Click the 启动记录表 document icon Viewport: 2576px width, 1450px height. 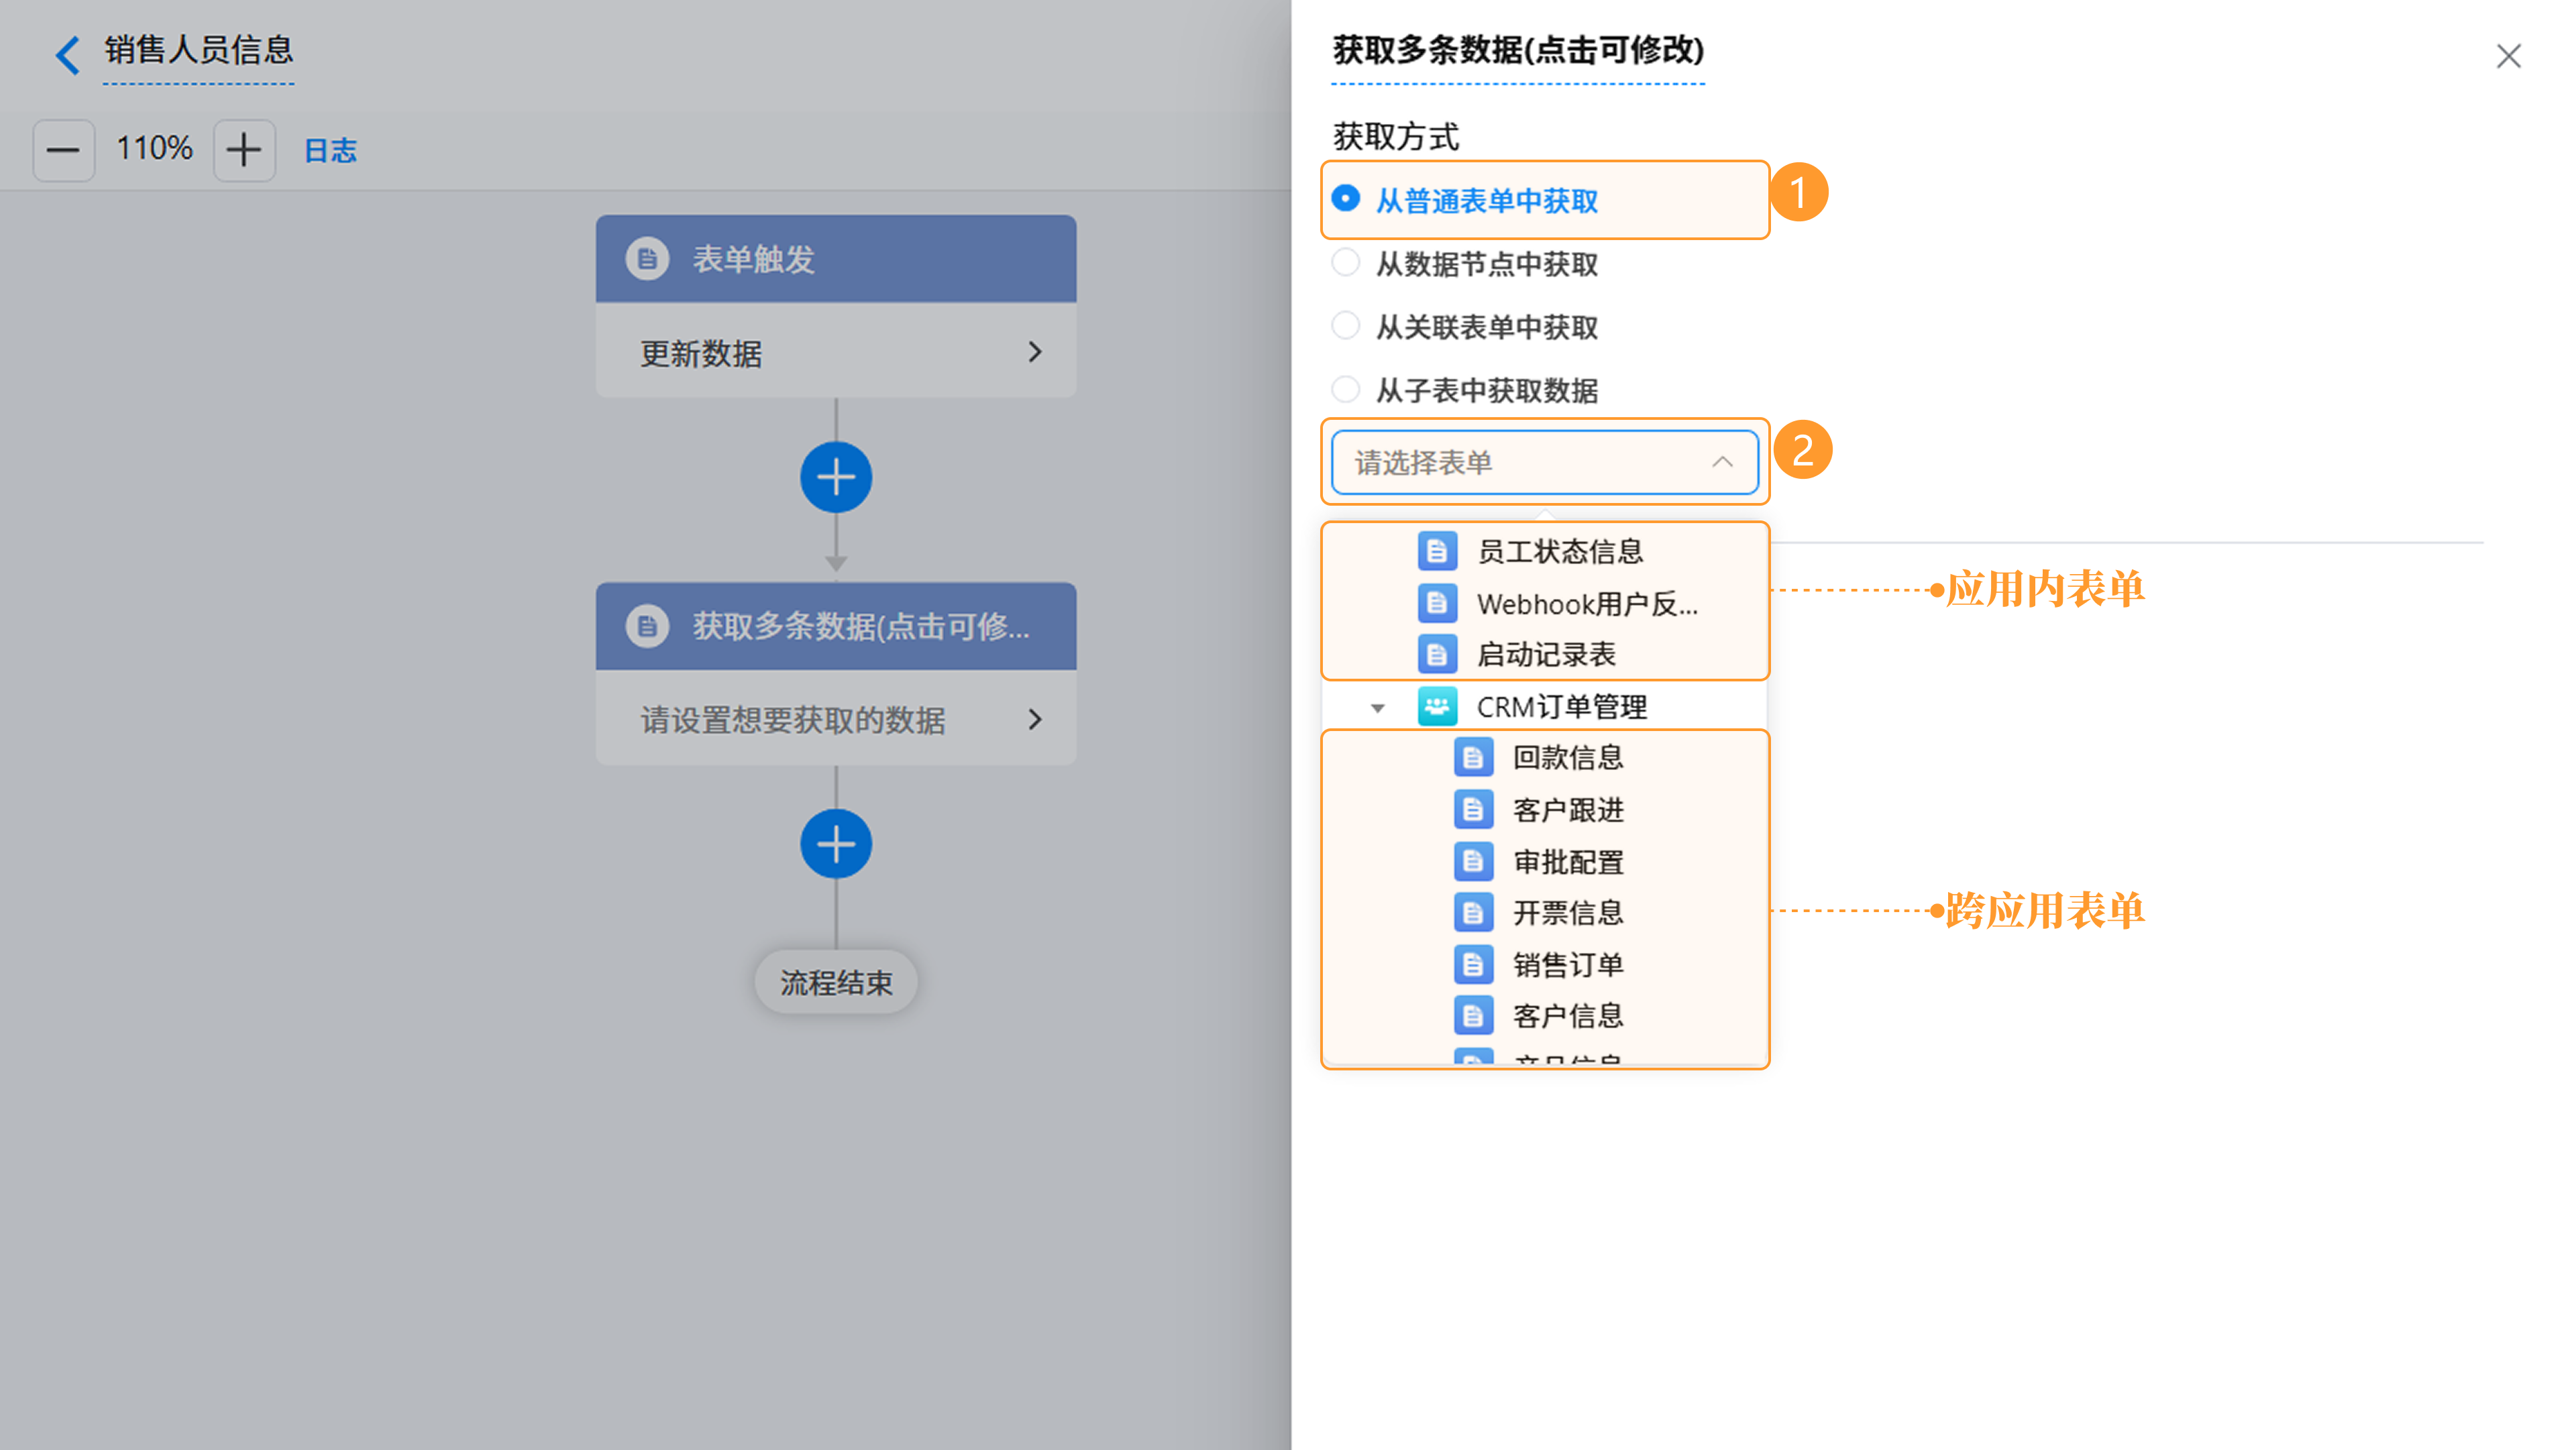coord(1437,654)
